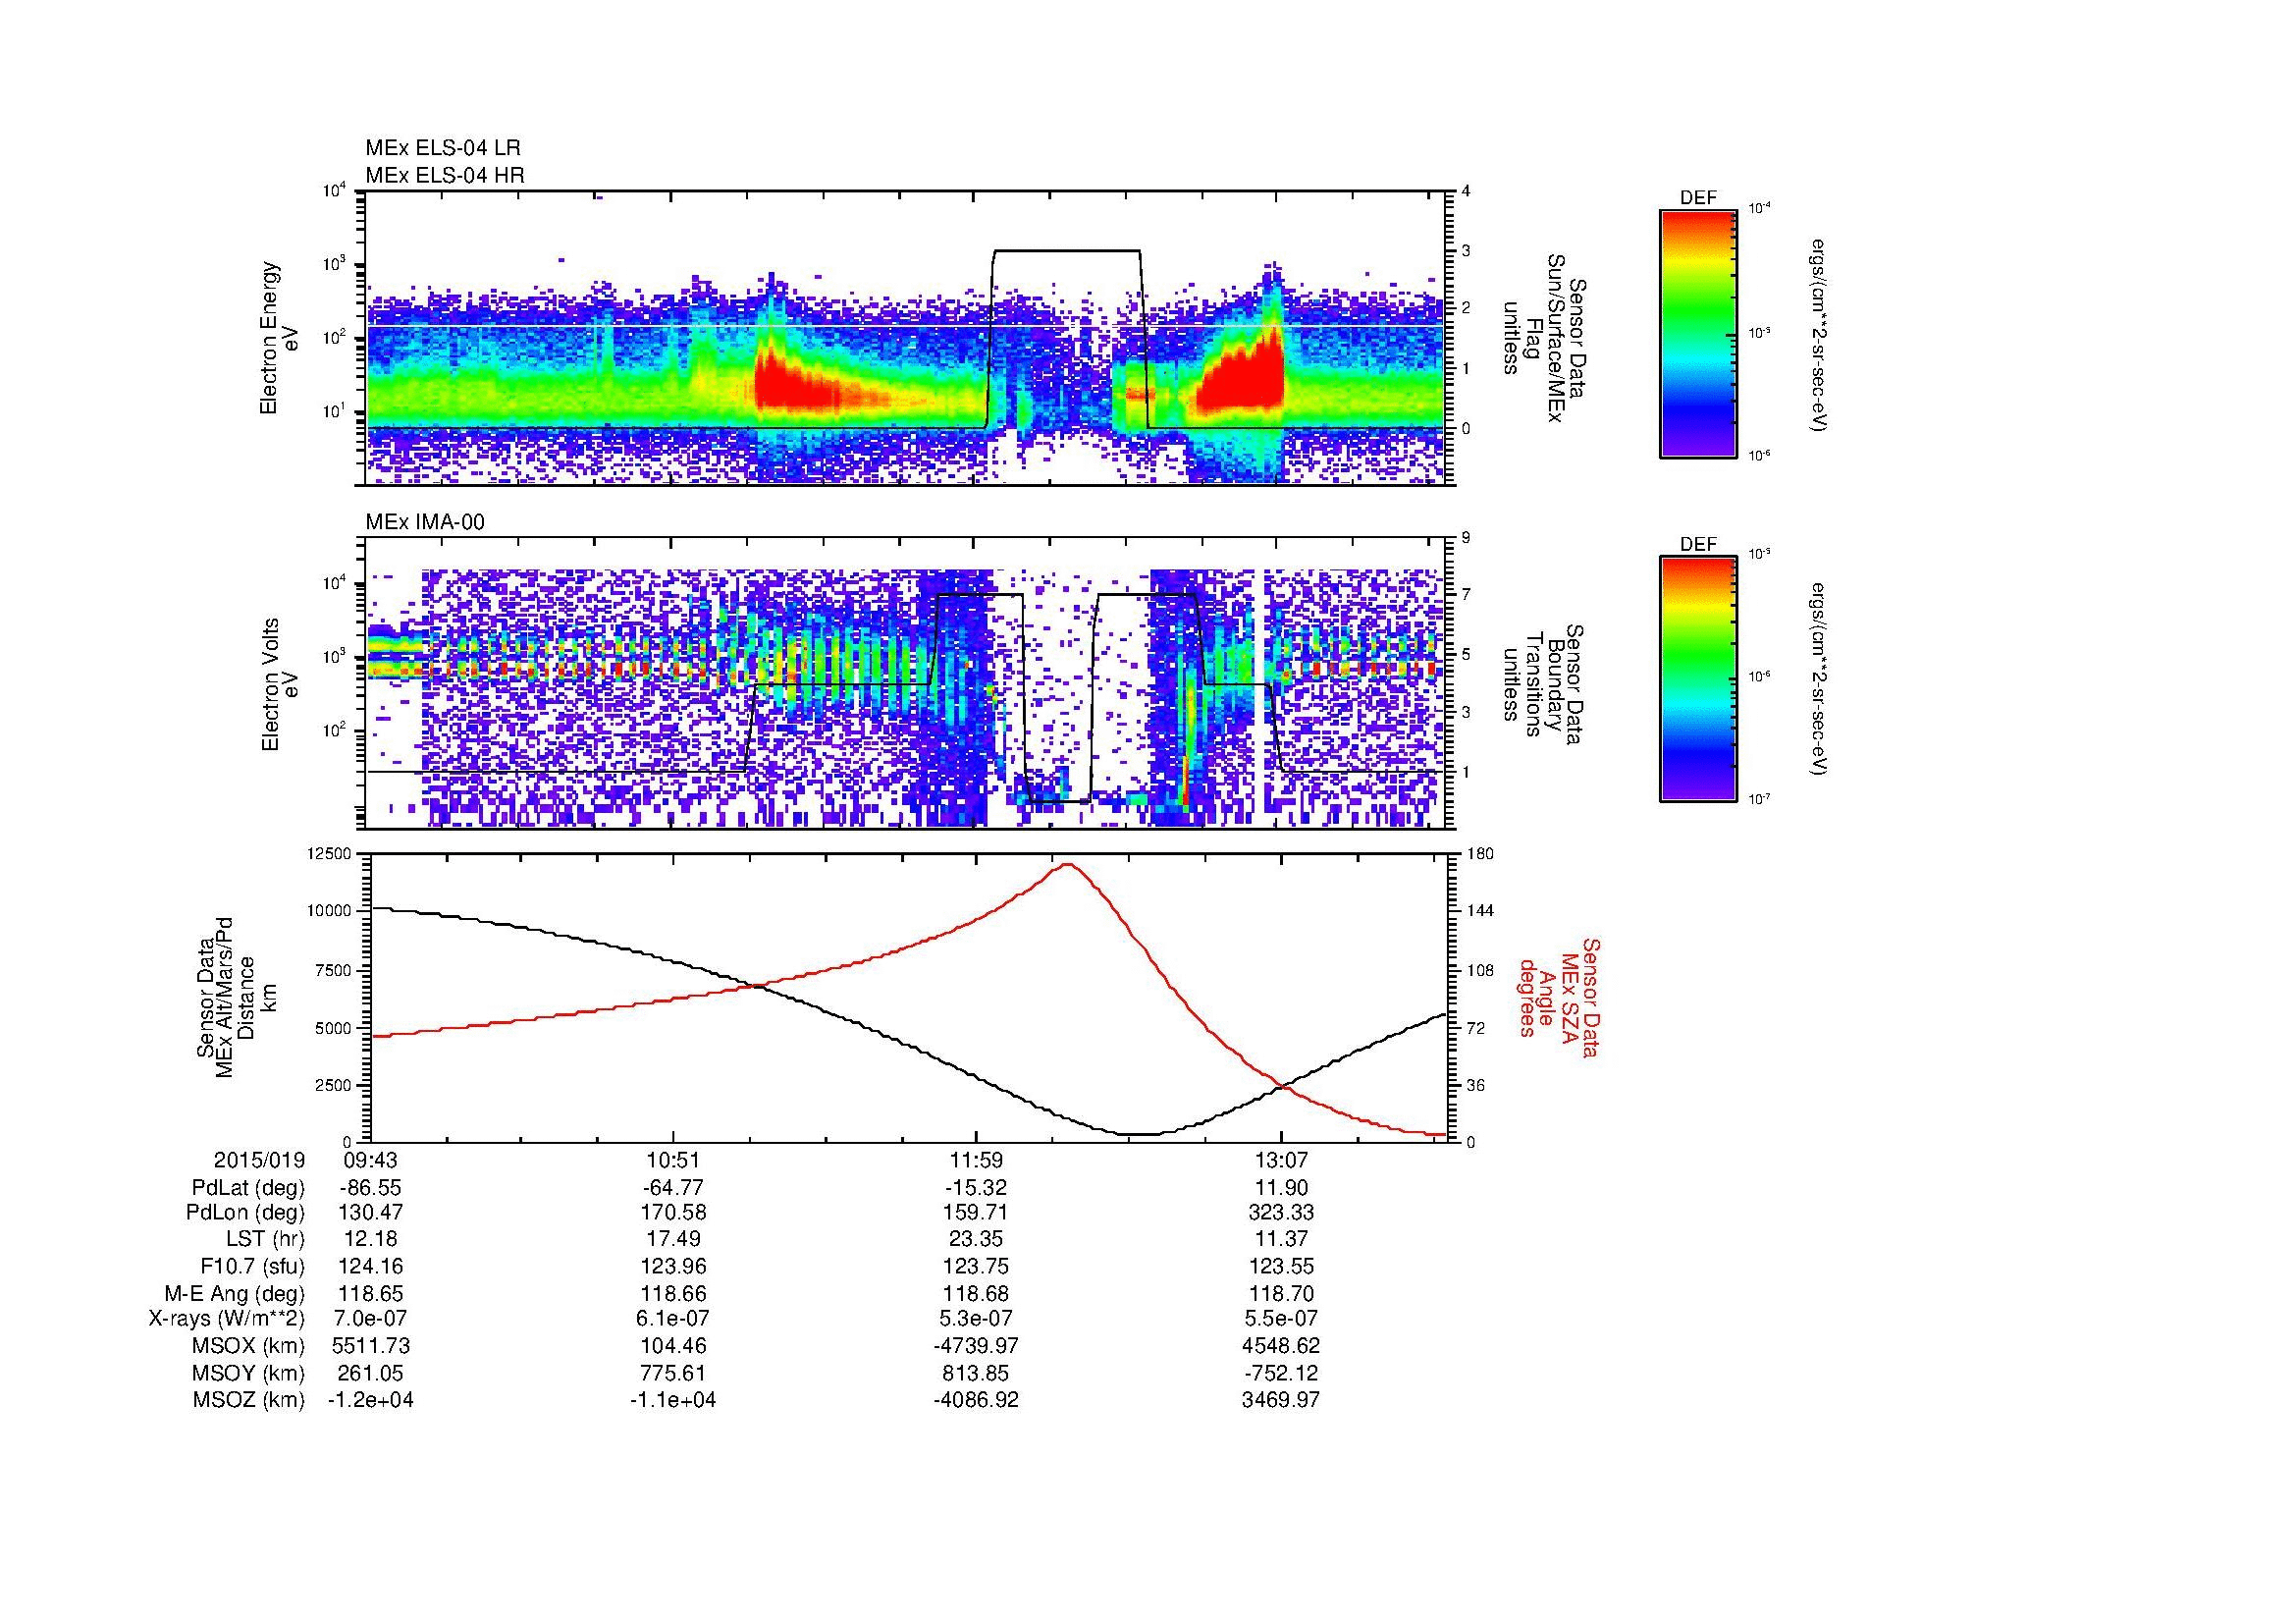Click the MSOX value '5511.73'

click(370, 1347)
